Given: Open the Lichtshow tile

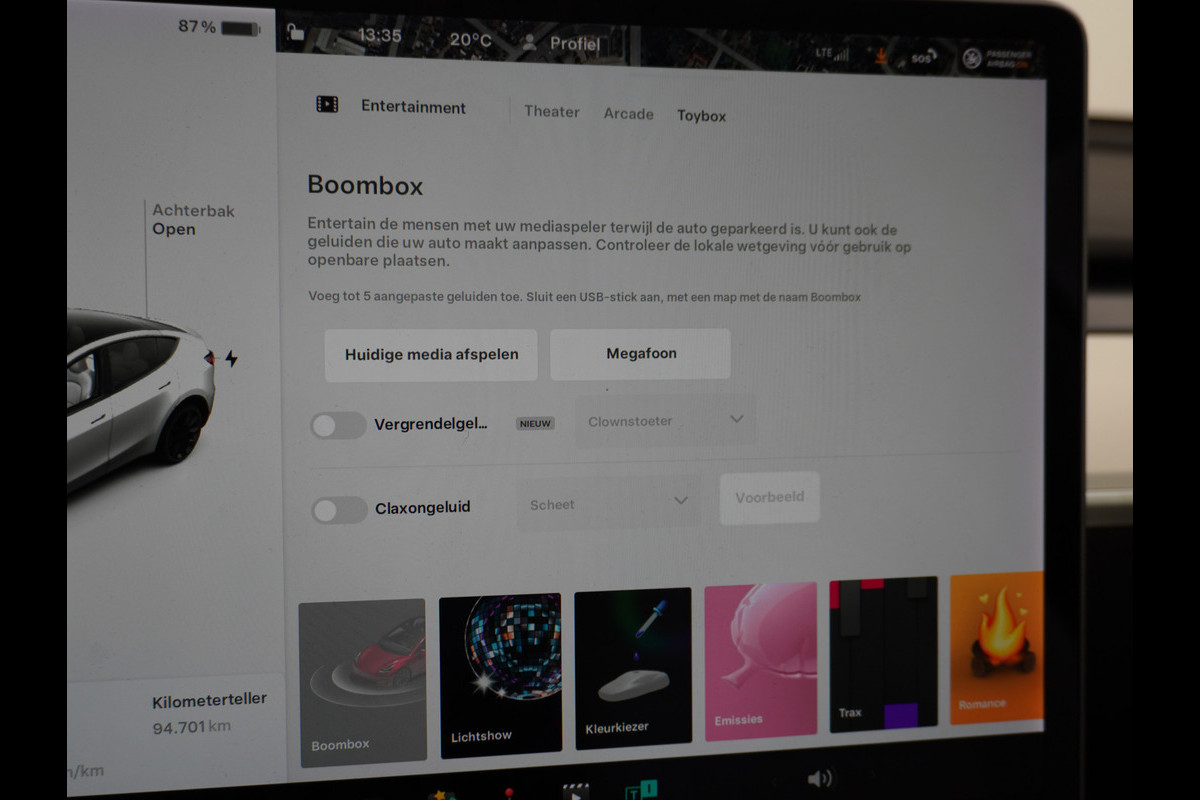Looking at the screenshot, I should pyautogui.click(x=500, y=673).
